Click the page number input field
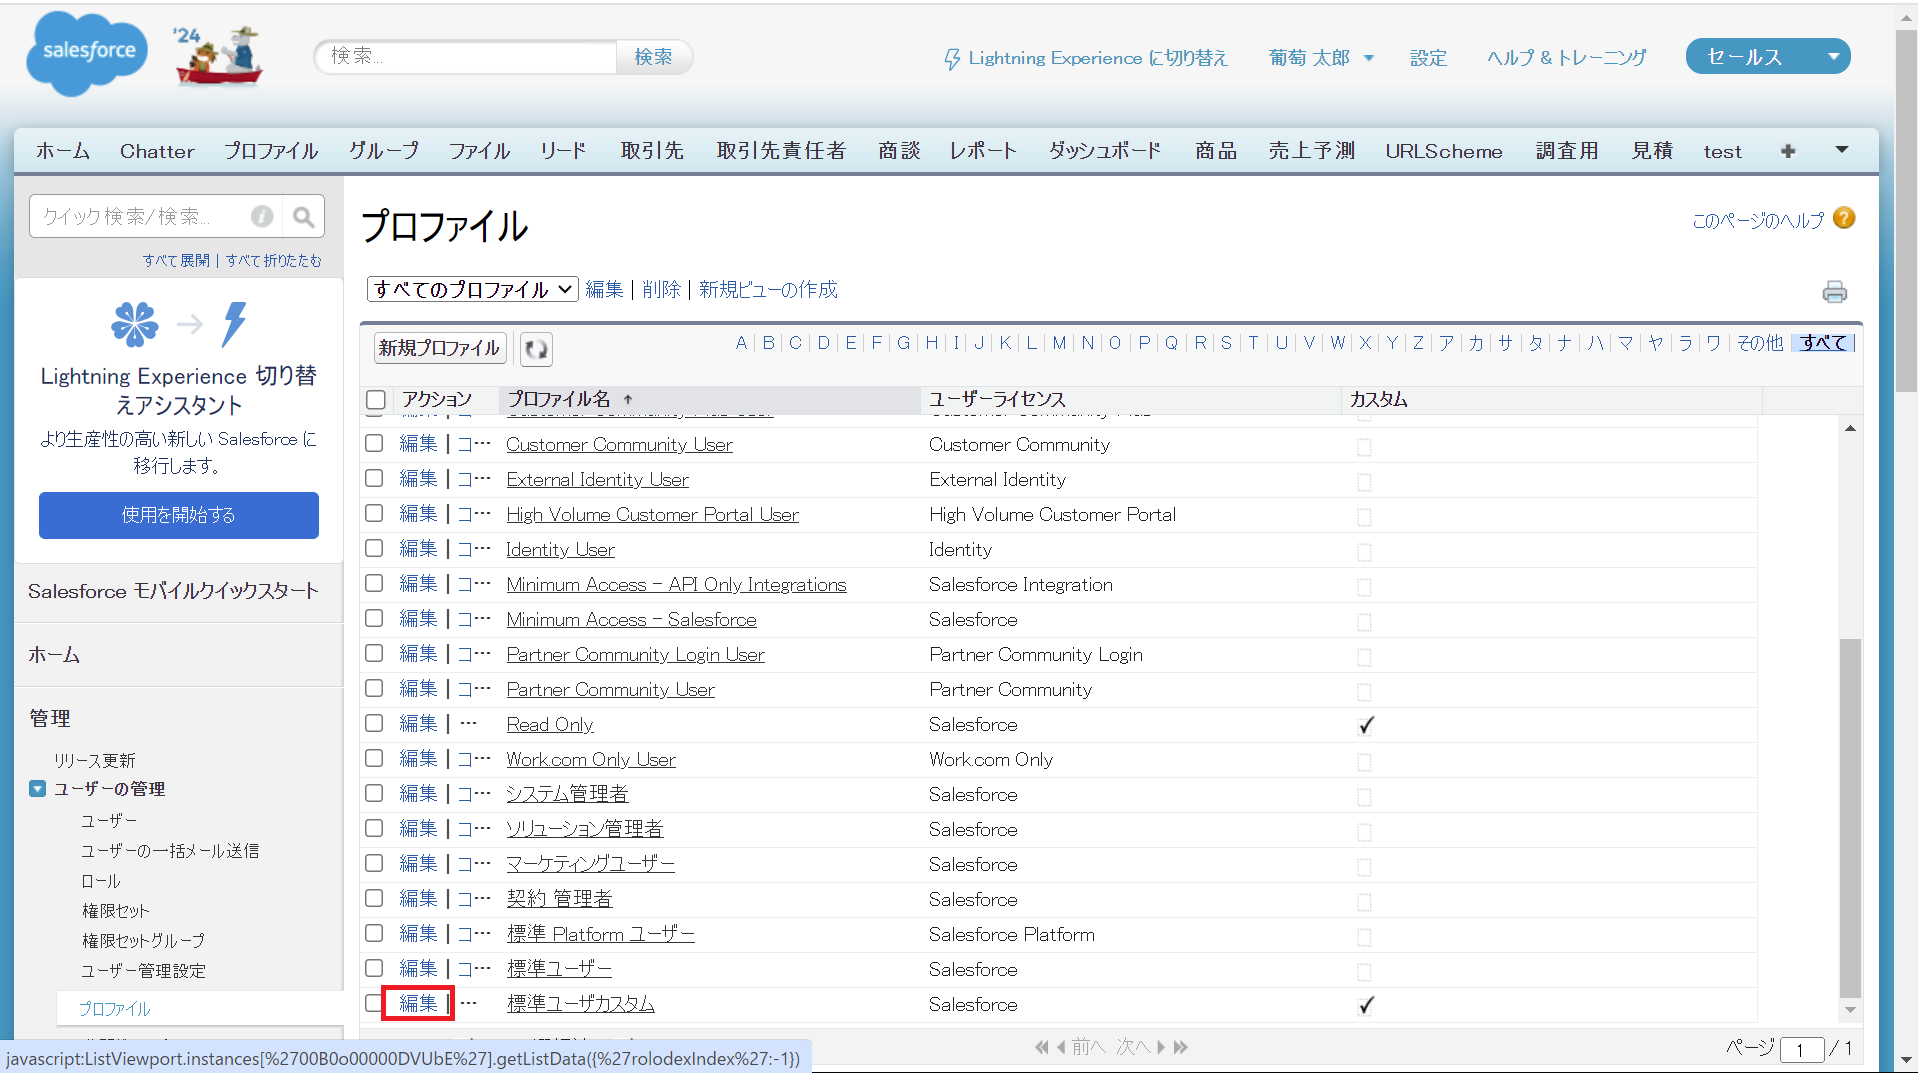 (1801, 1049)
